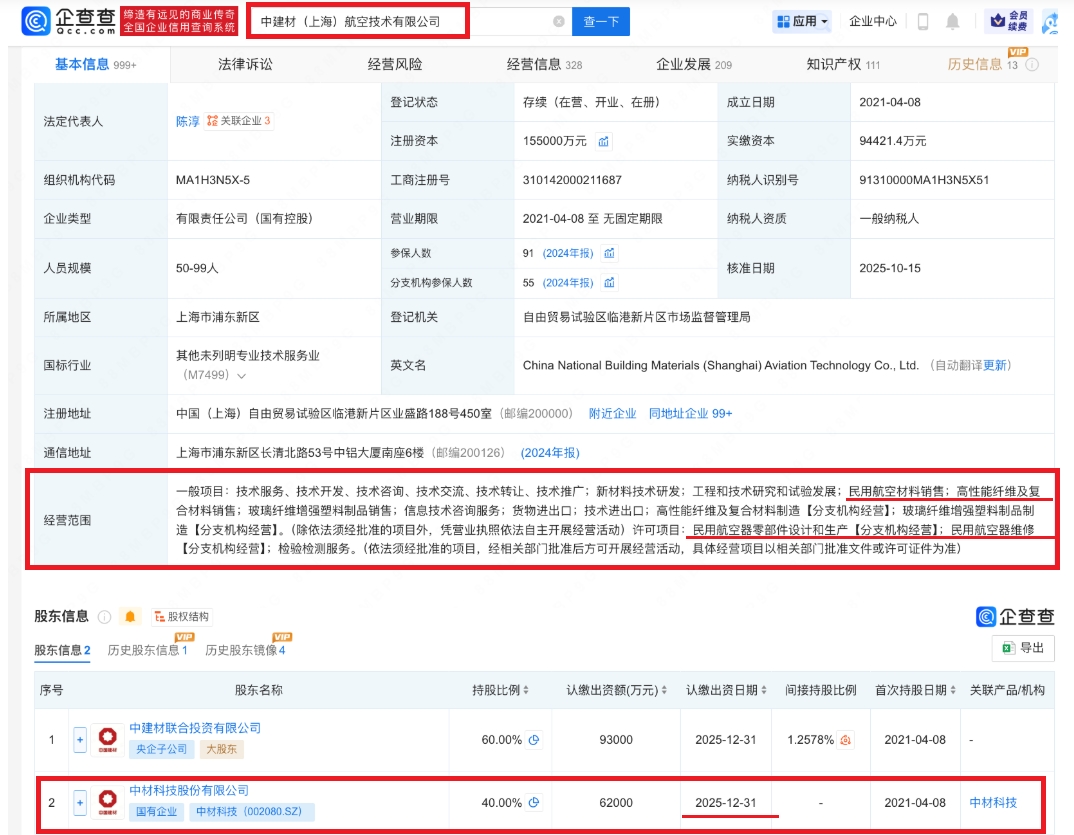Switch to the 基本信息 tab

(95, 64)
